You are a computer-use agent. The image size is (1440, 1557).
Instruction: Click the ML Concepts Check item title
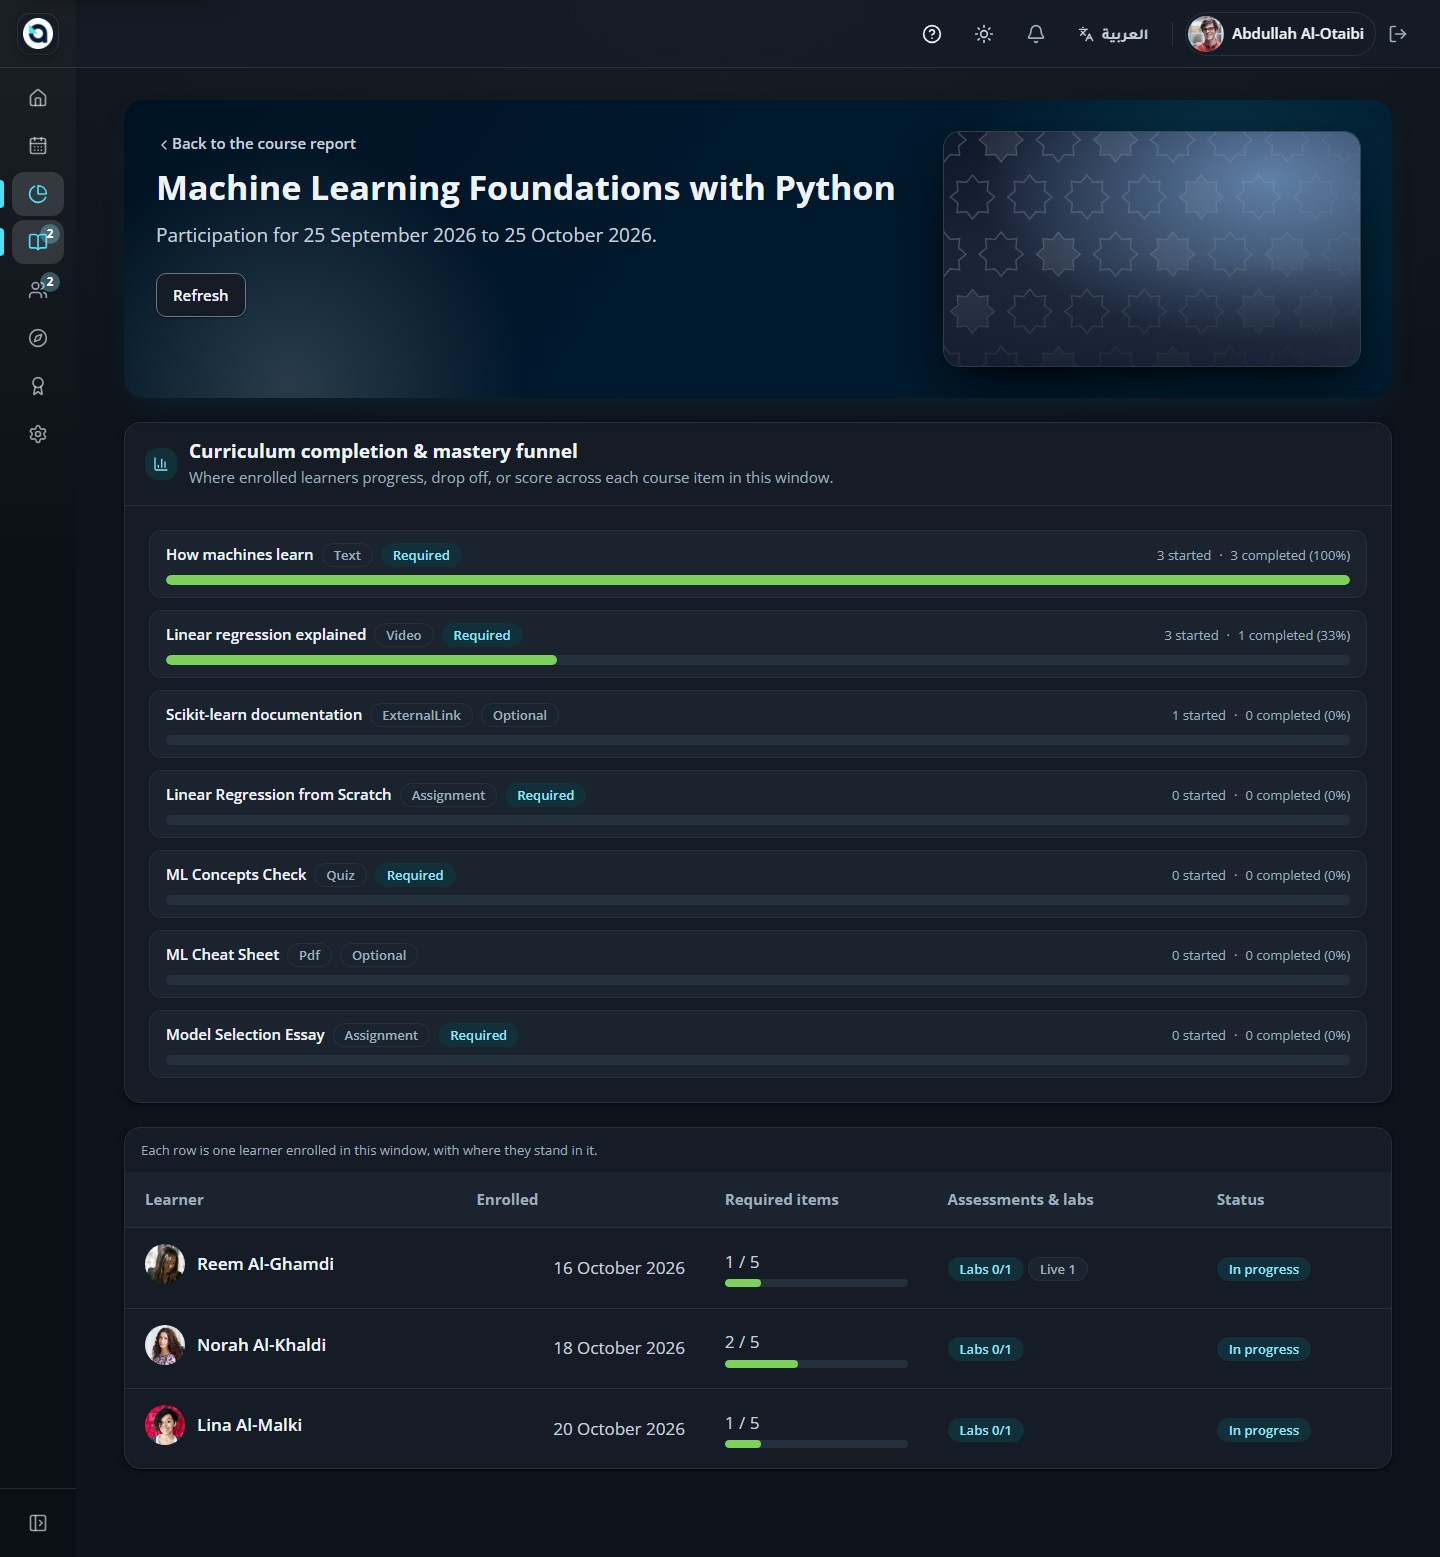[236, 875]
